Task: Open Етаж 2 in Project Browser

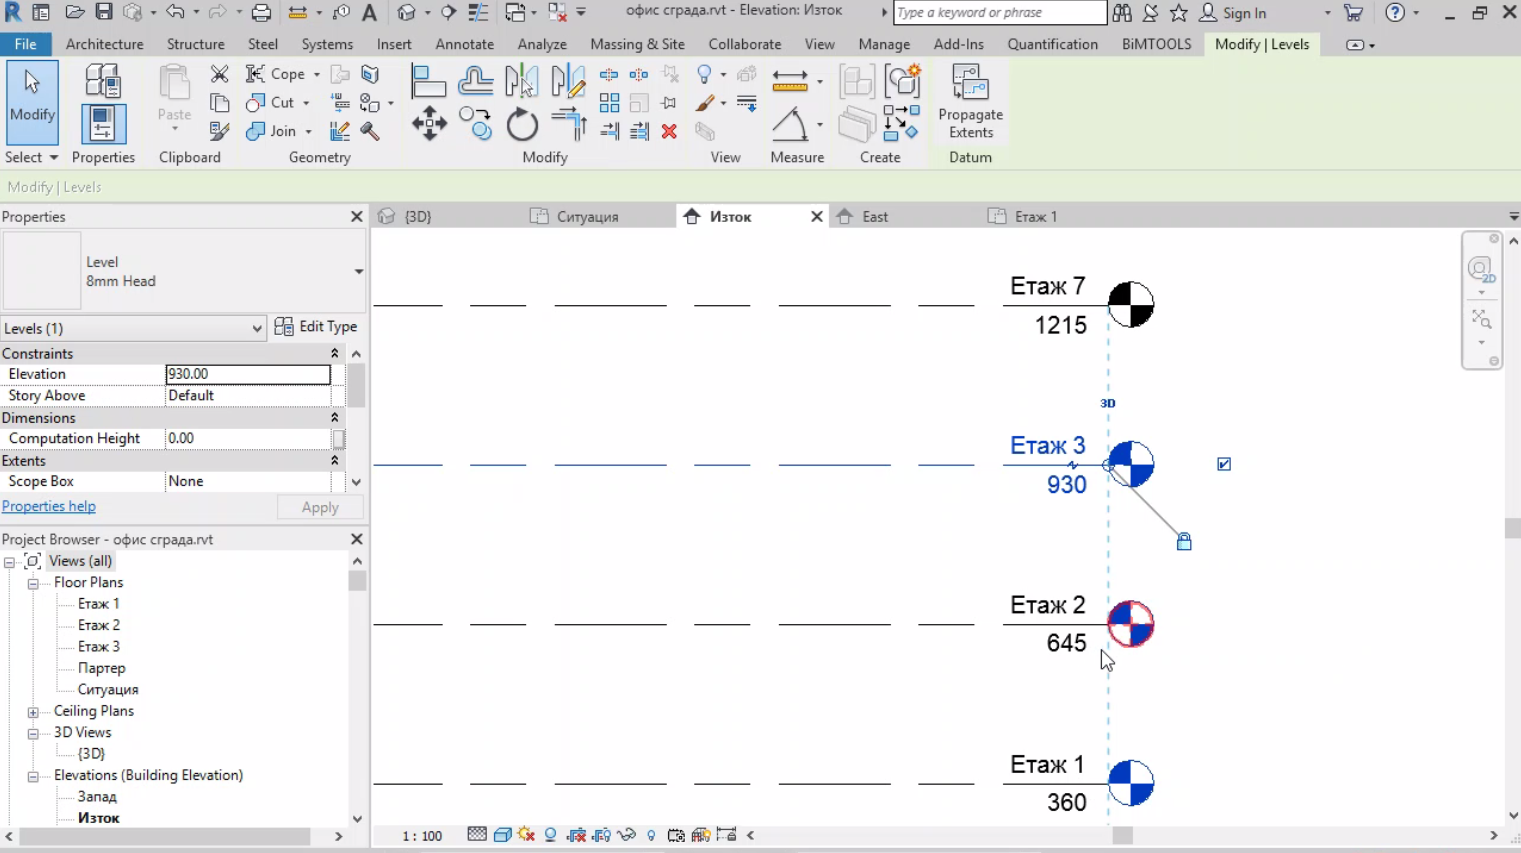Action: 99,625
